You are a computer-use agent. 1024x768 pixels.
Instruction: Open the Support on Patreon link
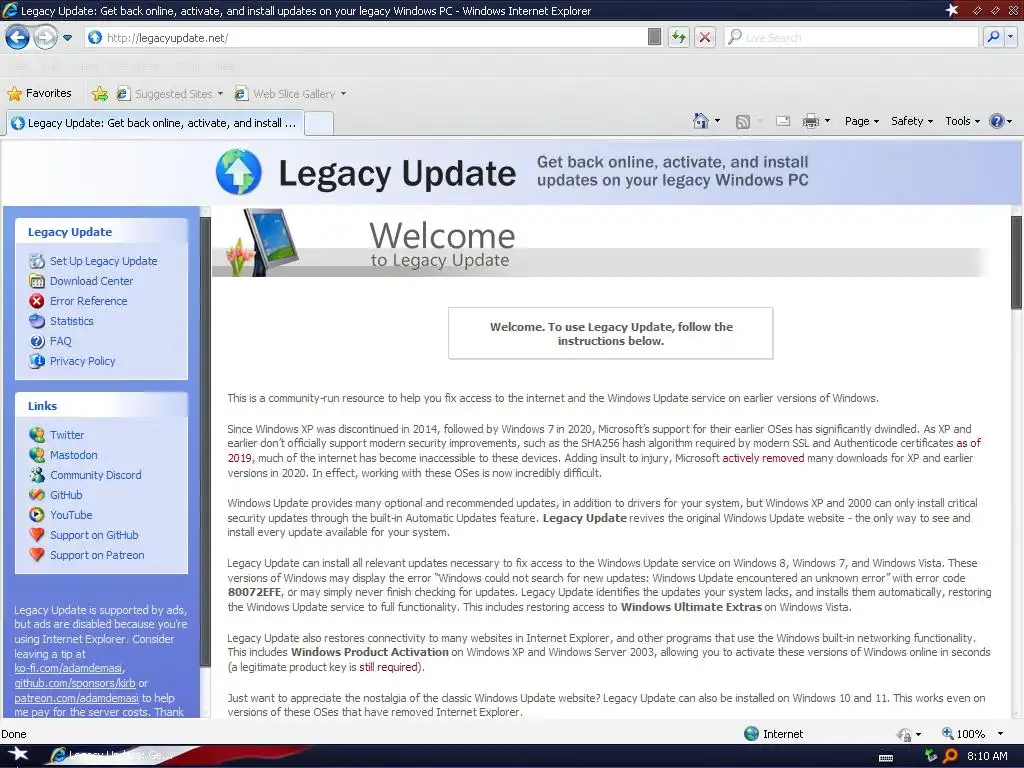coord(97,555)
